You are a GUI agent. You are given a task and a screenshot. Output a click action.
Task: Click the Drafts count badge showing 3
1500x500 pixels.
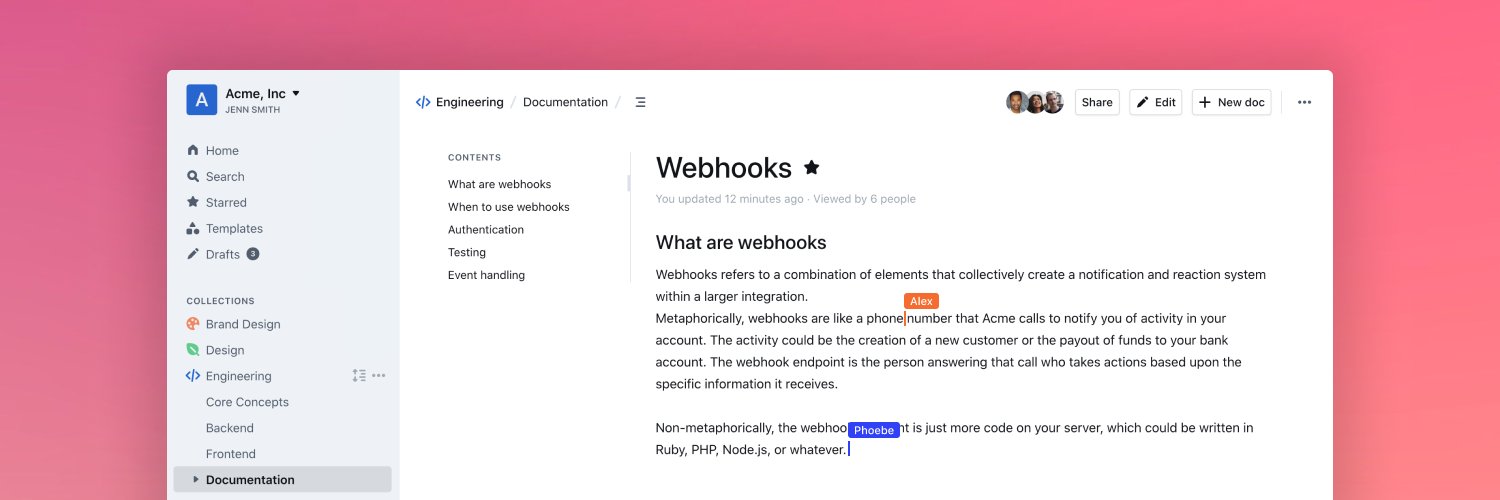(253, 254)
